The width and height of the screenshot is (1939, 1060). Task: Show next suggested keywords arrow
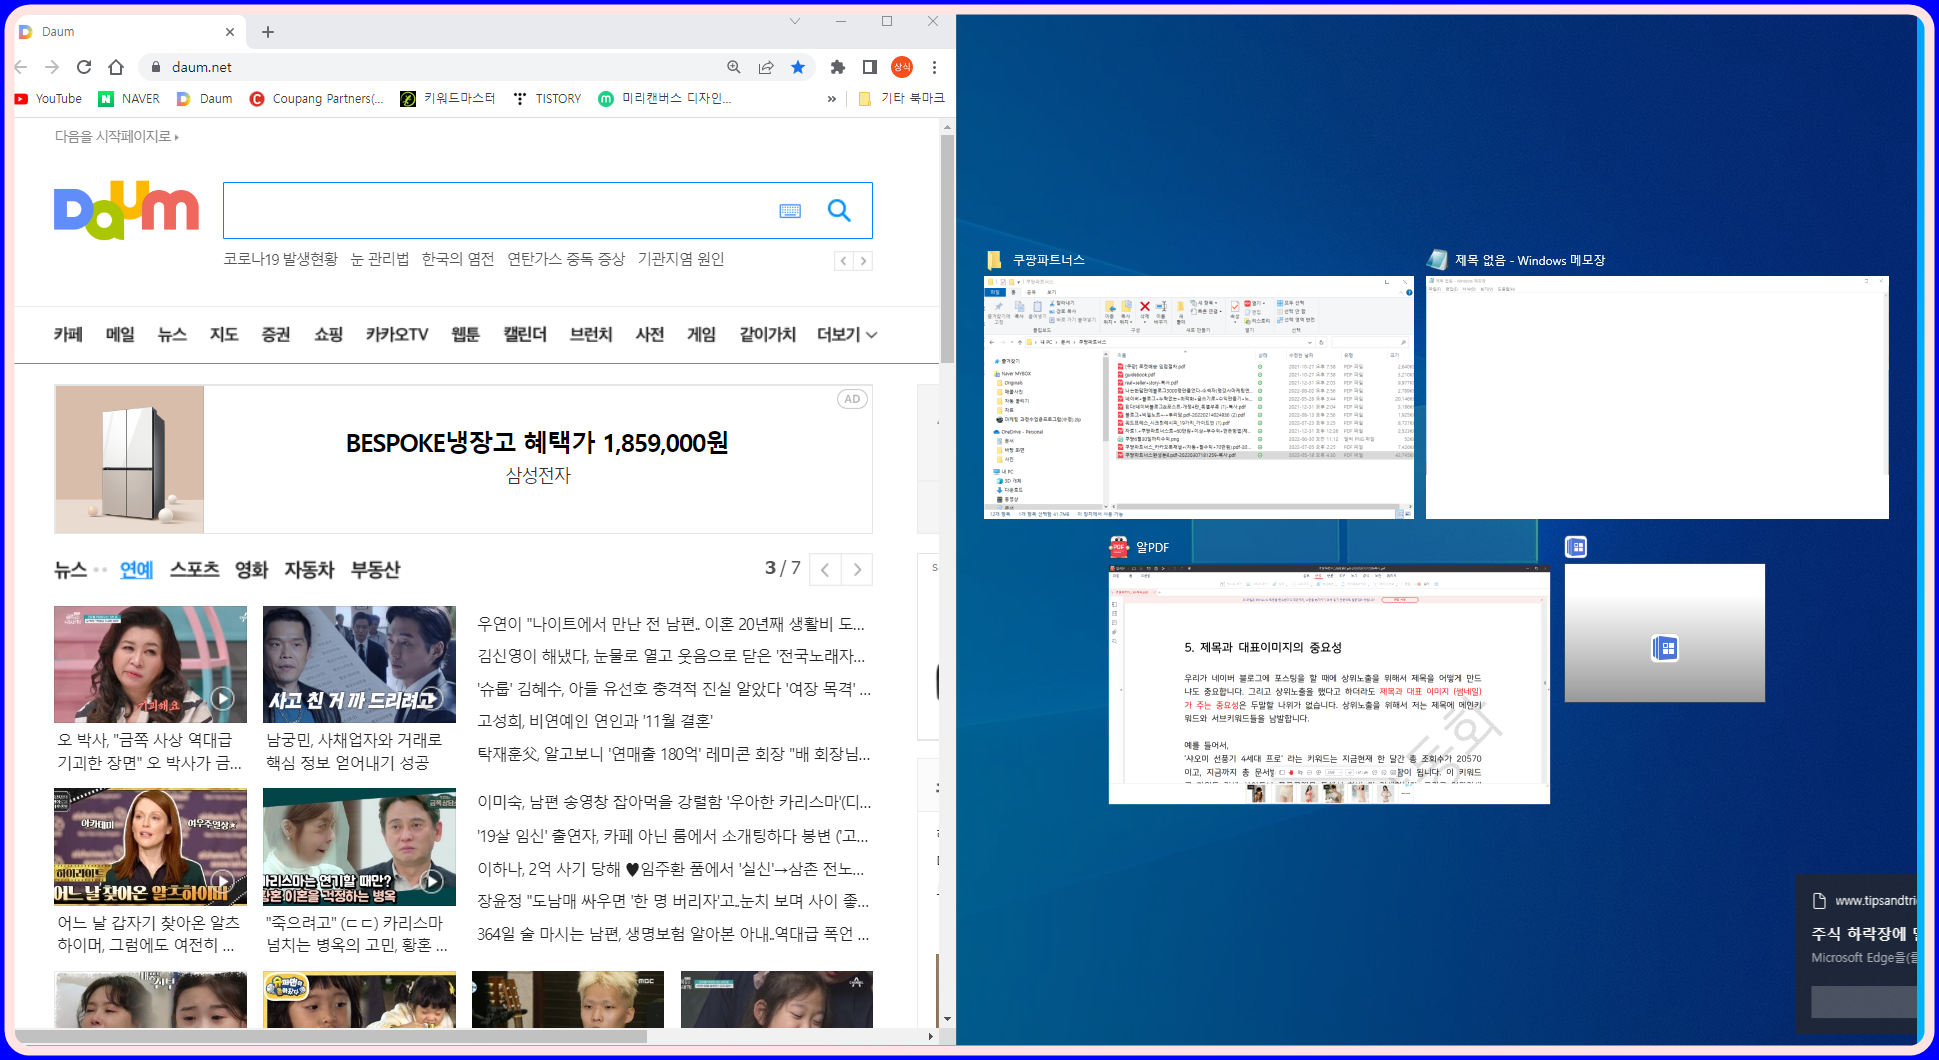pyautogui.click(x=863, y=261)
